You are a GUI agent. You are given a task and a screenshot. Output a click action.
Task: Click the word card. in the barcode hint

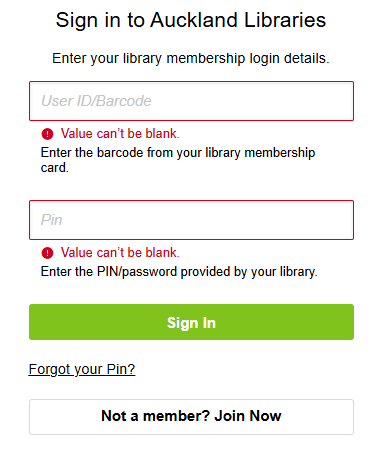tap(55, 168)
